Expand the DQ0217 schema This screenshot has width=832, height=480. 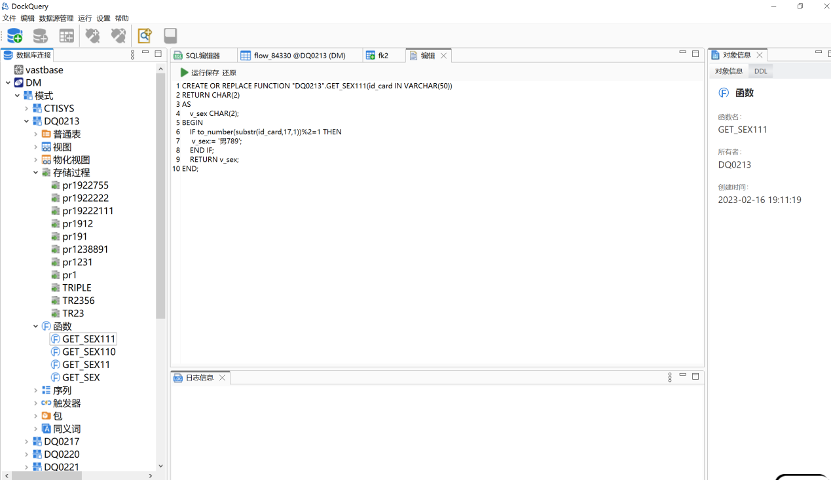click(x=27, y=441)
